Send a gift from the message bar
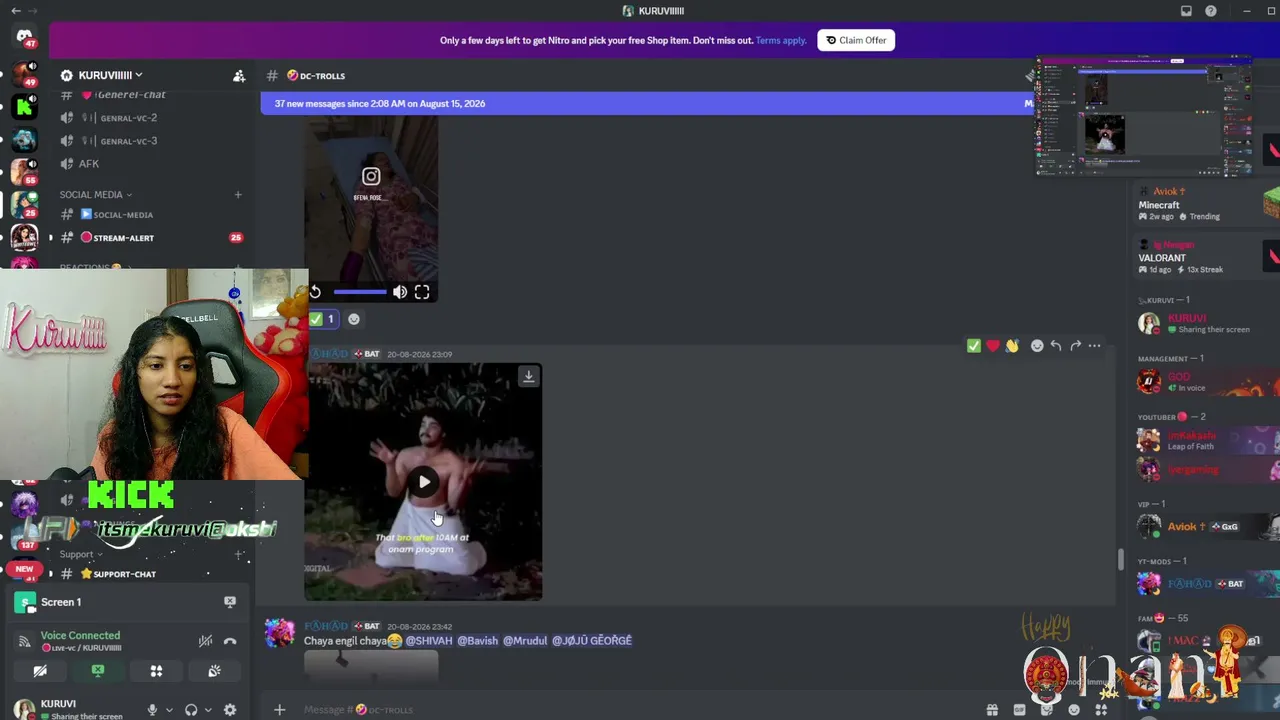 [x=992, y=710]
